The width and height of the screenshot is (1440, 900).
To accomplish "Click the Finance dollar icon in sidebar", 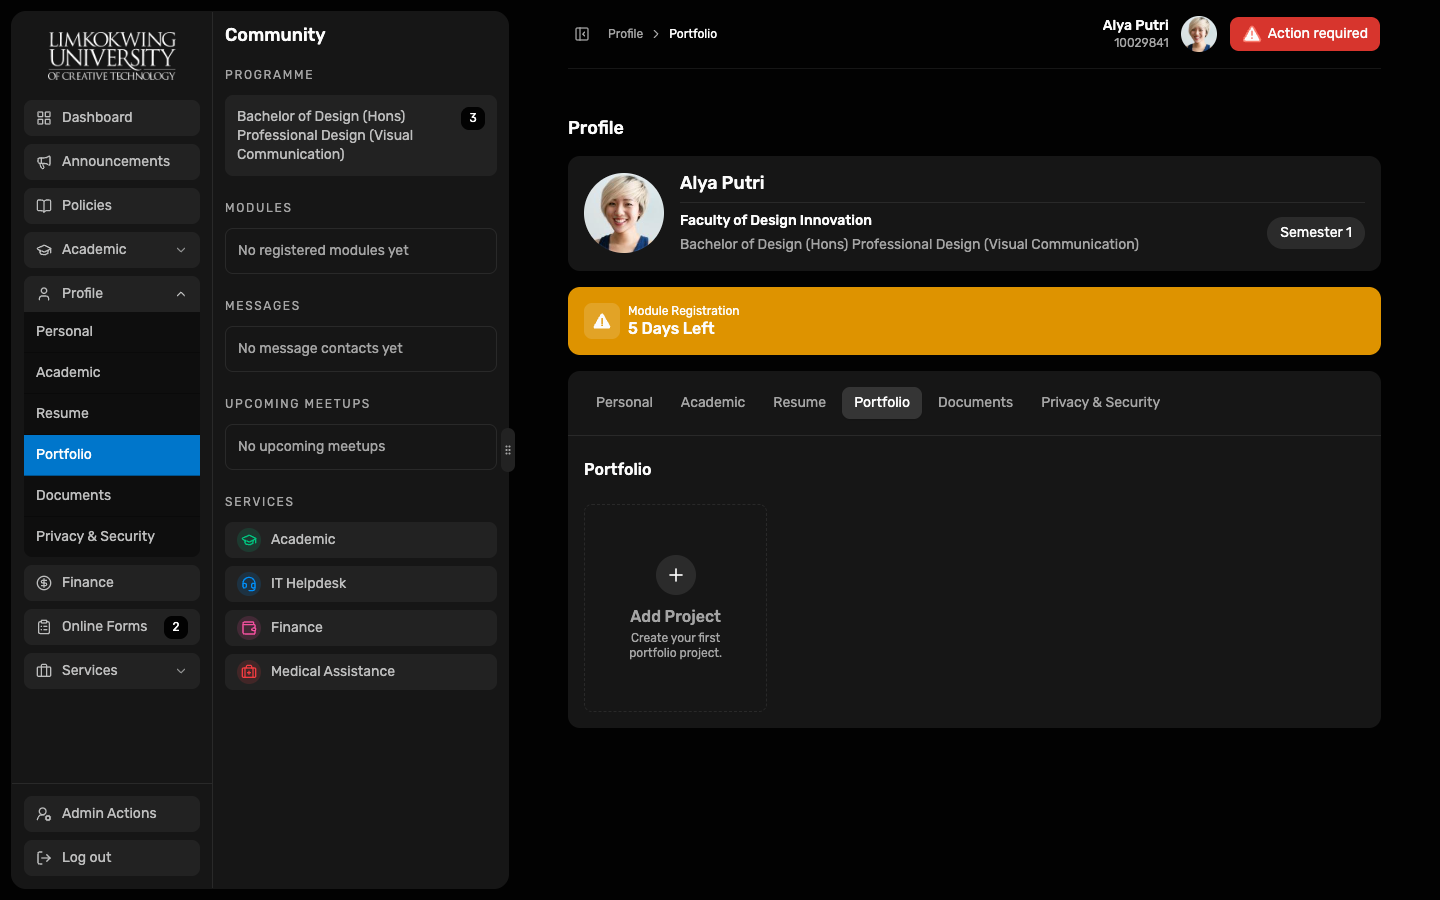I will (44, 583).
